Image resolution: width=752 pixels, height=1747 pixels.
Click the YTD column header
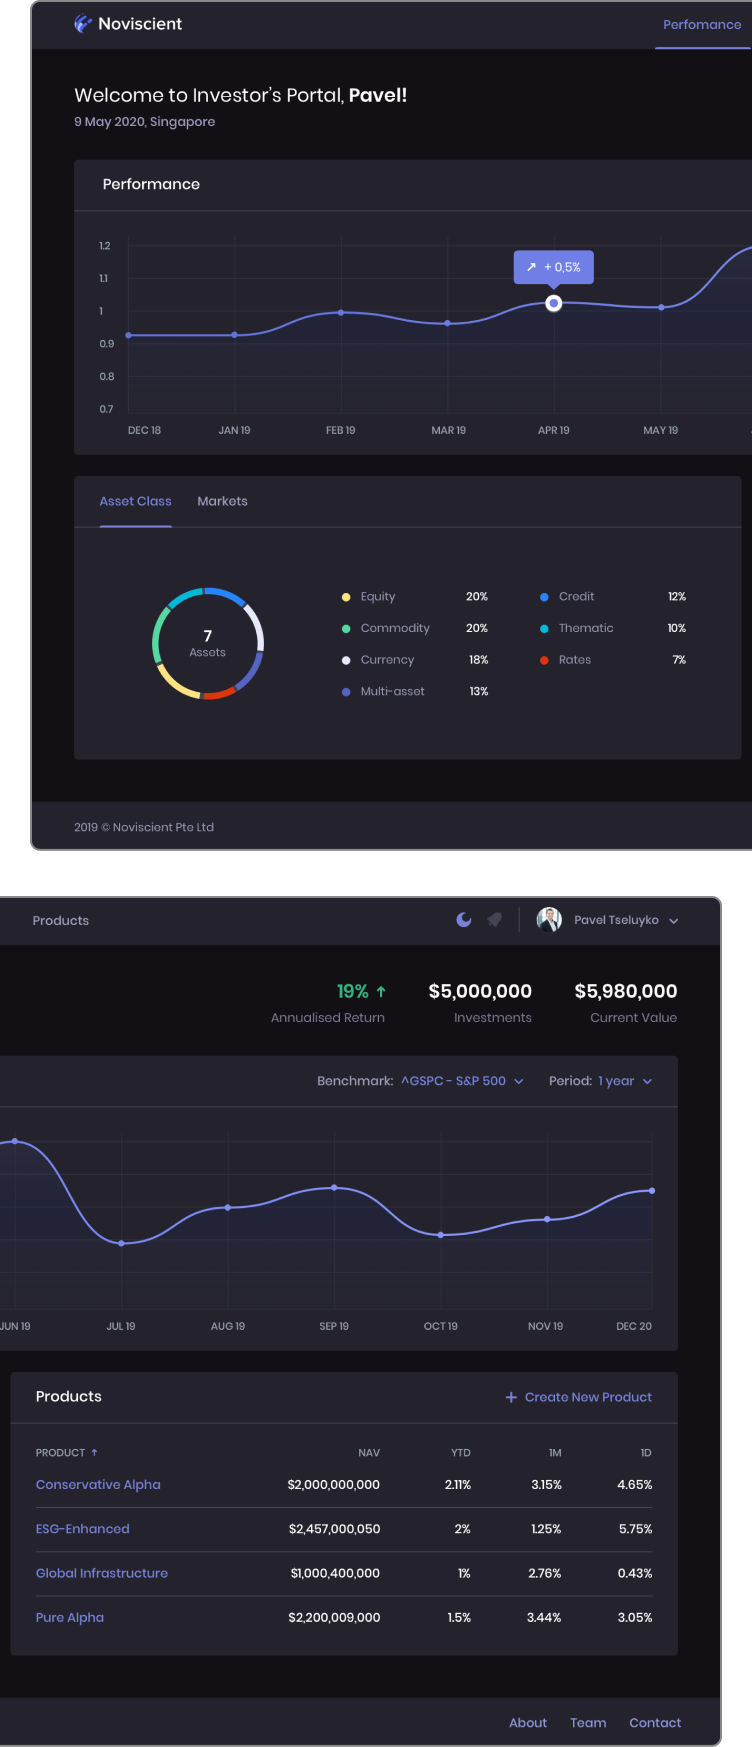461,1452
